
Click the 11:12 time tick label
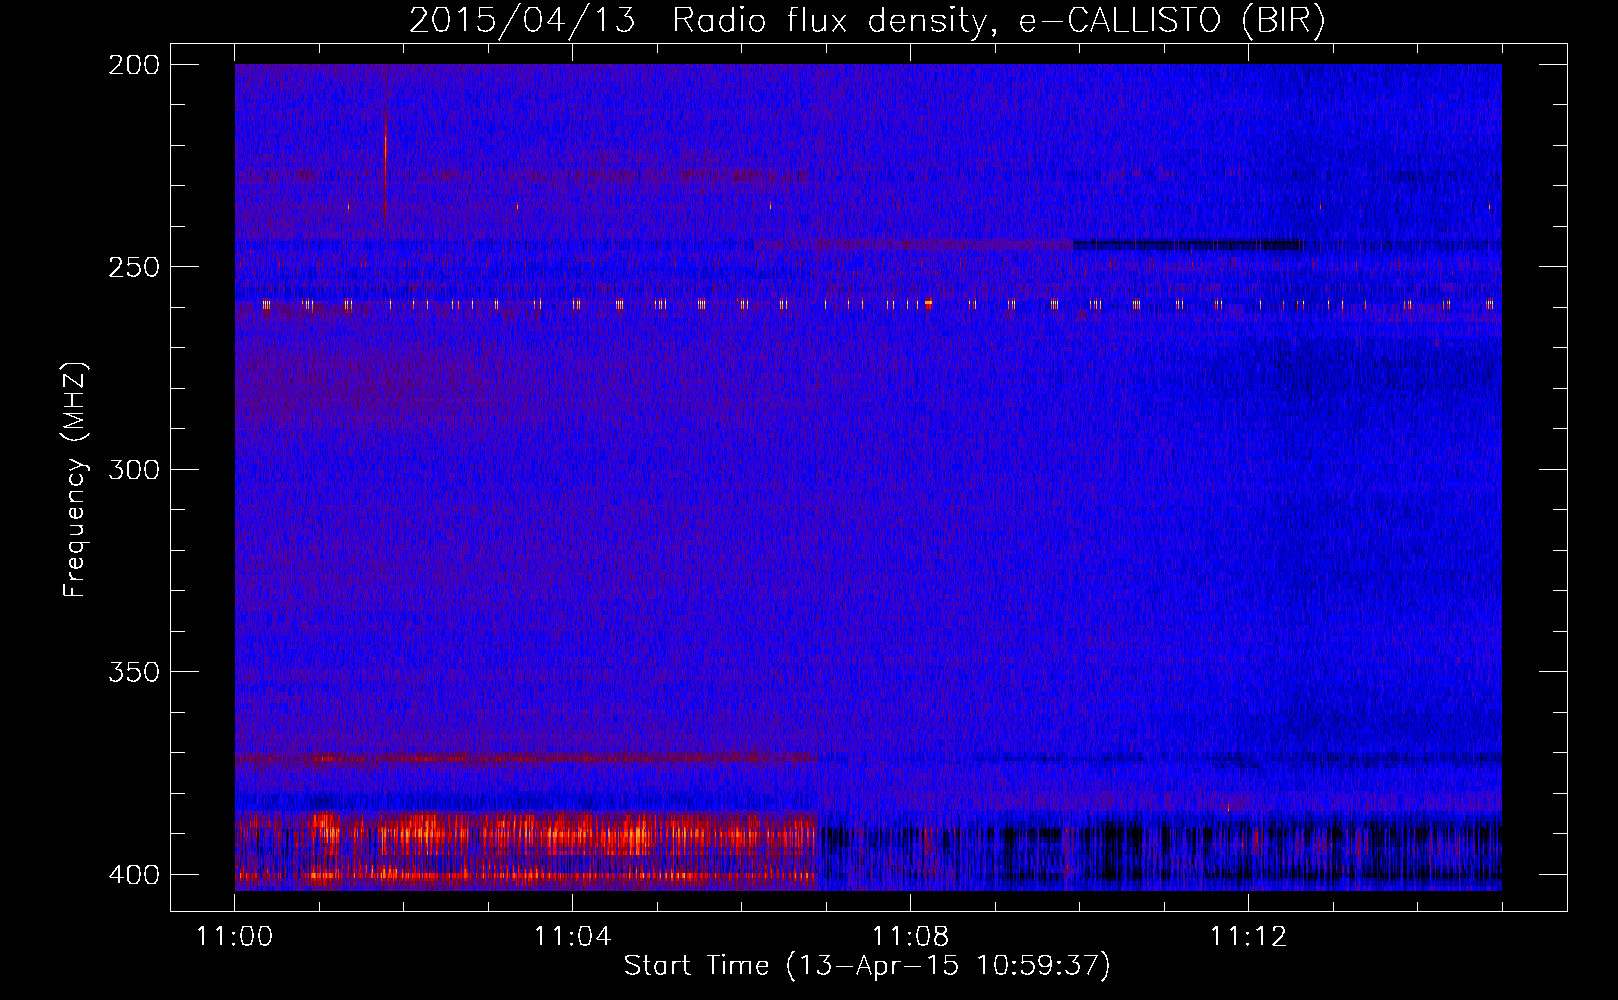tap(1248, 936)
